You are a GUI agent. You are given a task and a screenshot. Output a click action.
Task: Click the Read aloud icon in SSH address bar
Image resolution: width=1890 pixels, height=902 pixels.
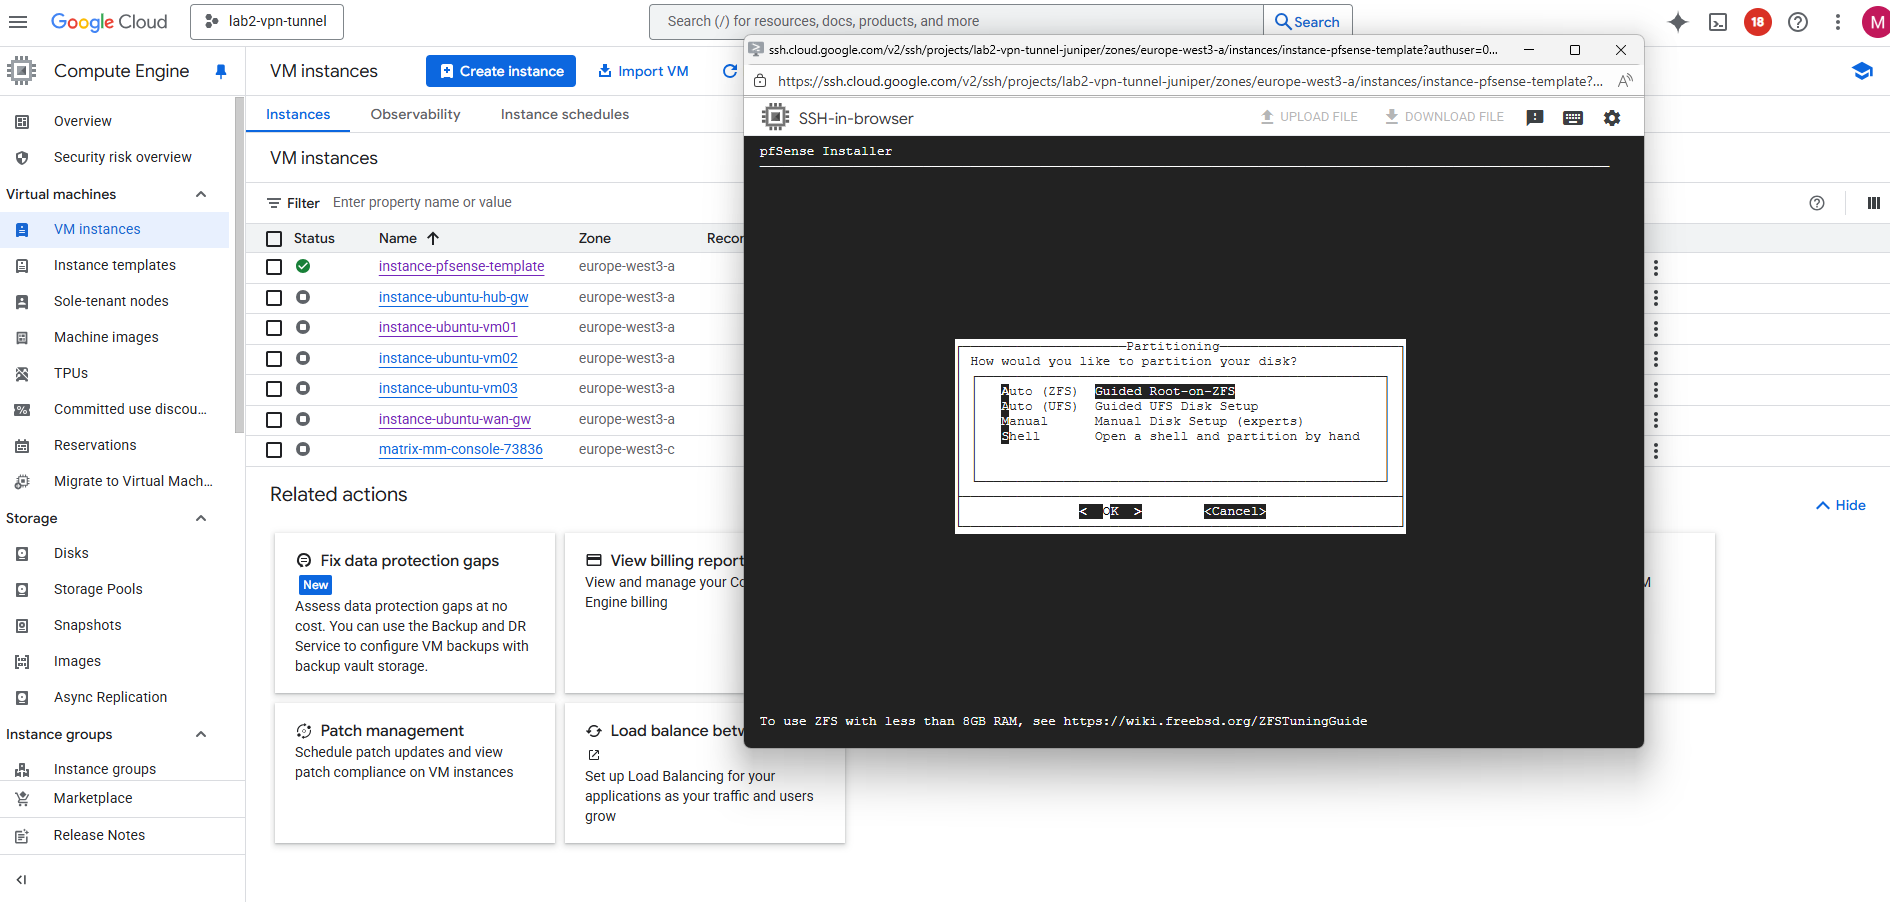(x=1625, y=81)
